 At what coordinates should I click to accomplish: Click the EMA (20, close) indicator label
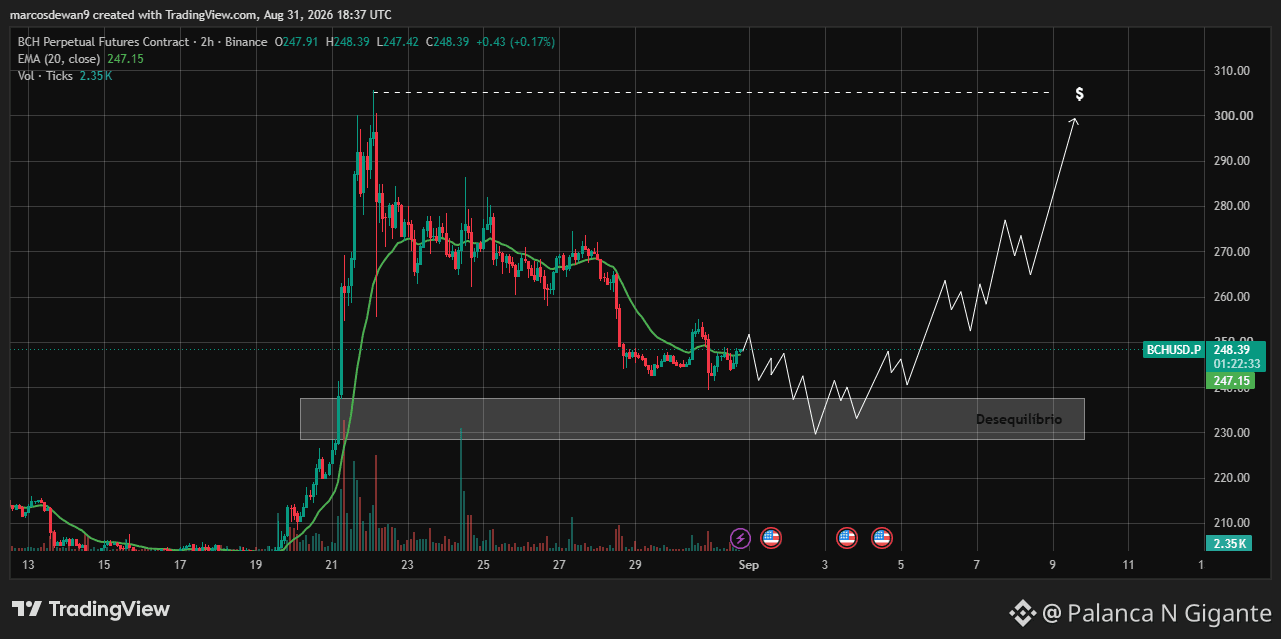click(59, 59)
